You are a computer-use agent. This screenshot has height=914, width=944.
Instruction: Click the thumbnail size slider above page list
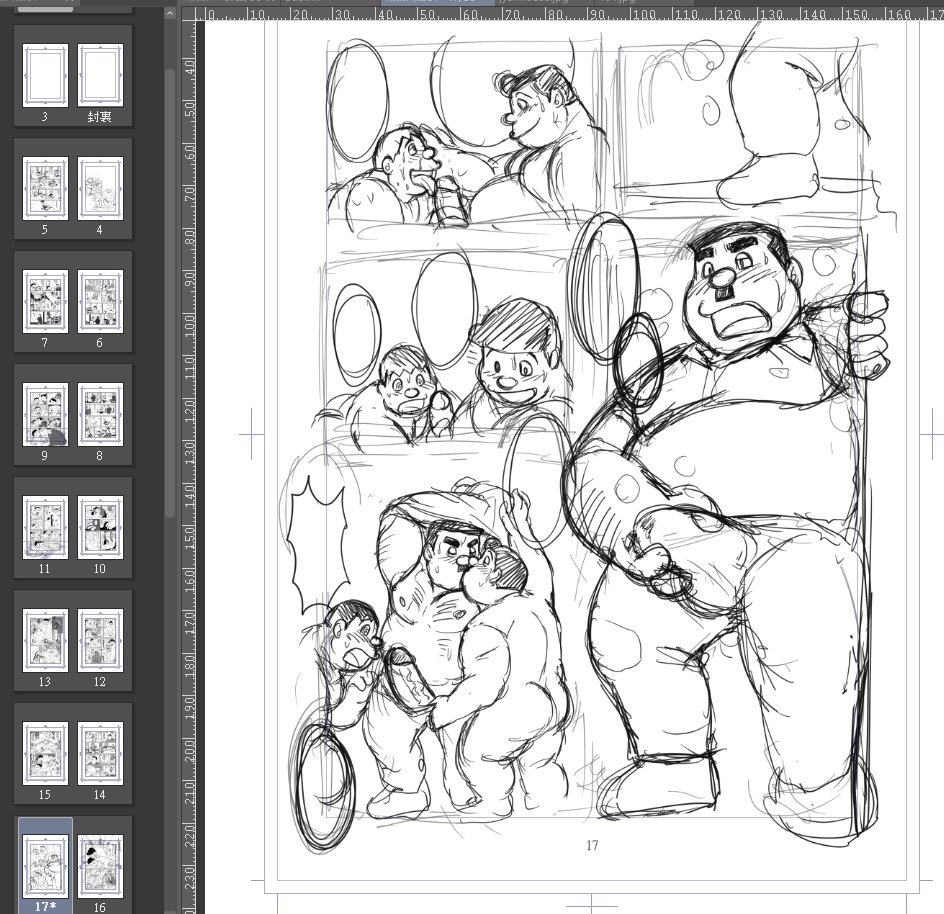pos(45,8)
